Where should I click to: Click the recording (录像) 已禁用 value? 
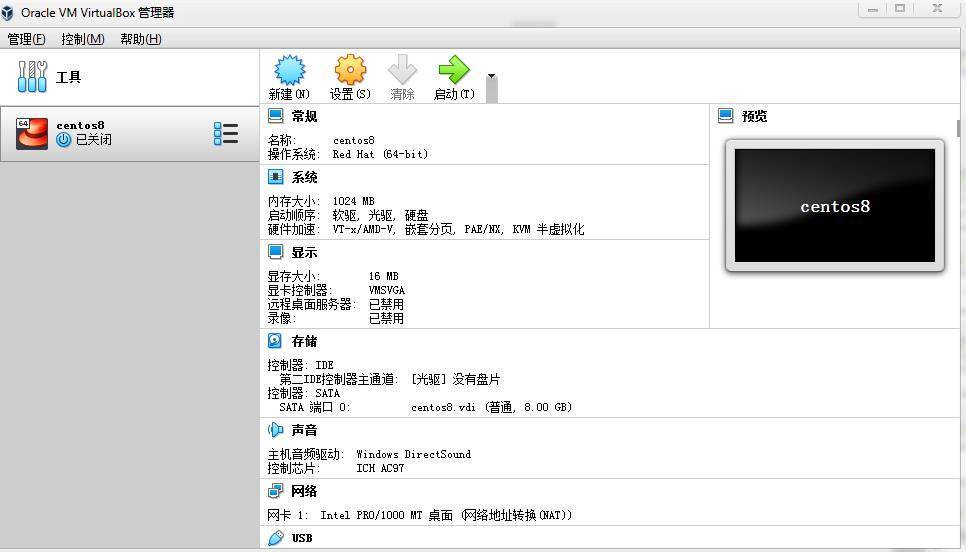click(x=386, y=319)
